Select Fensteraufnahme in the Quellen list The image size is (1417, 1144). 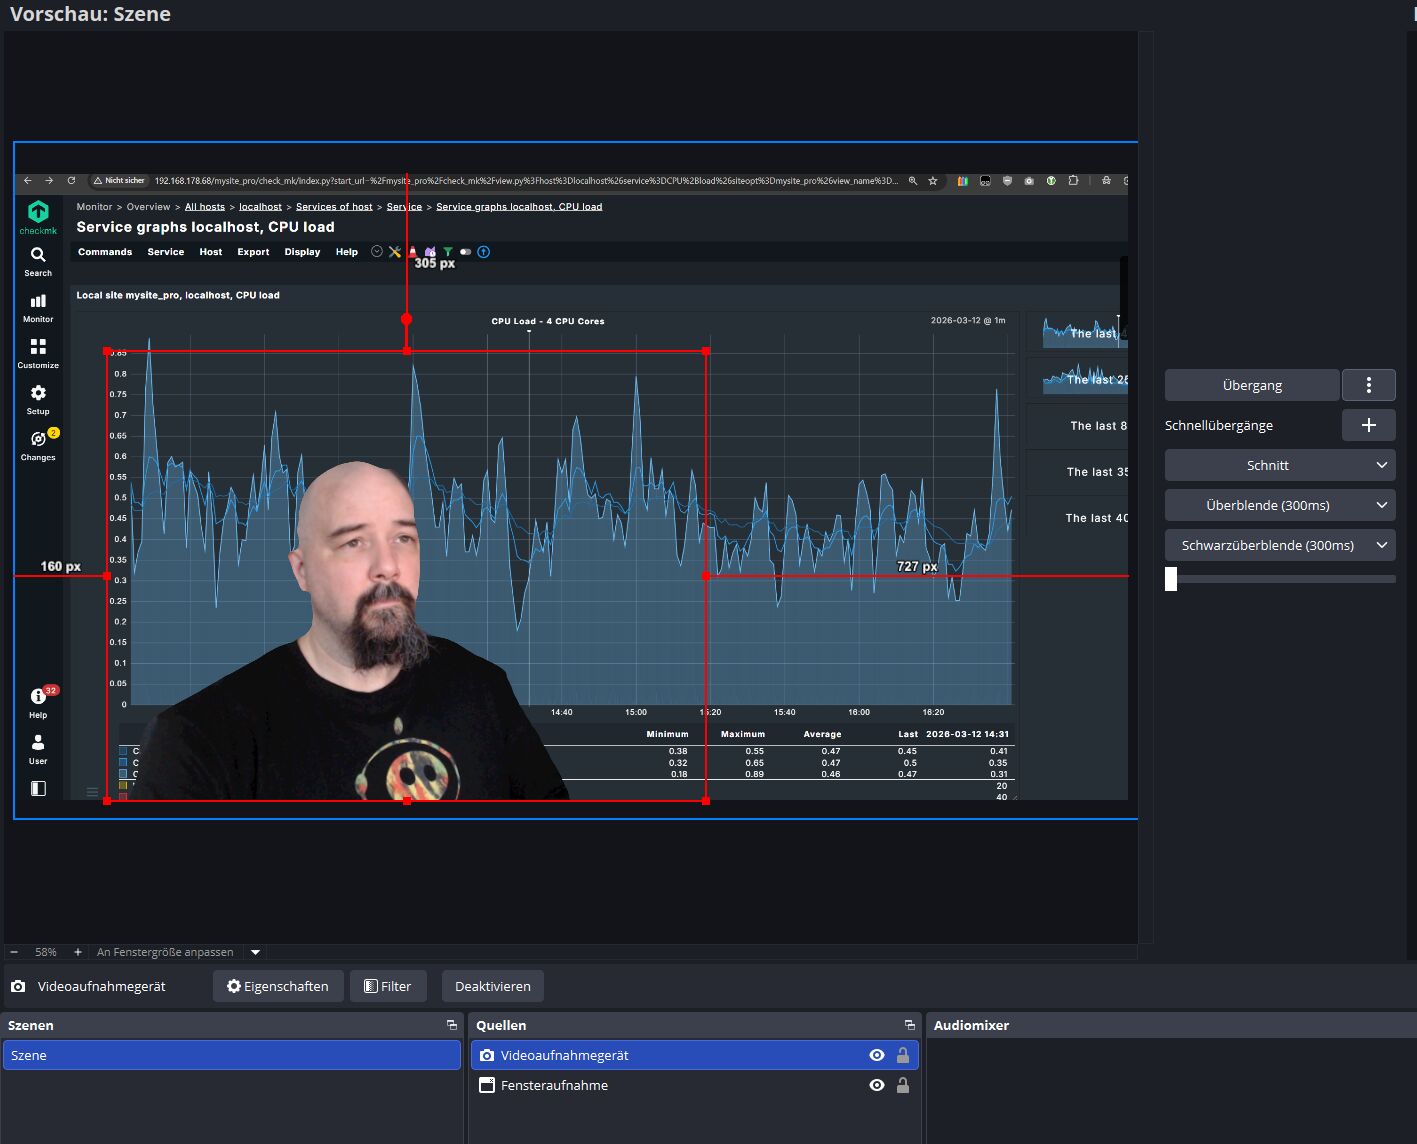554,1085
